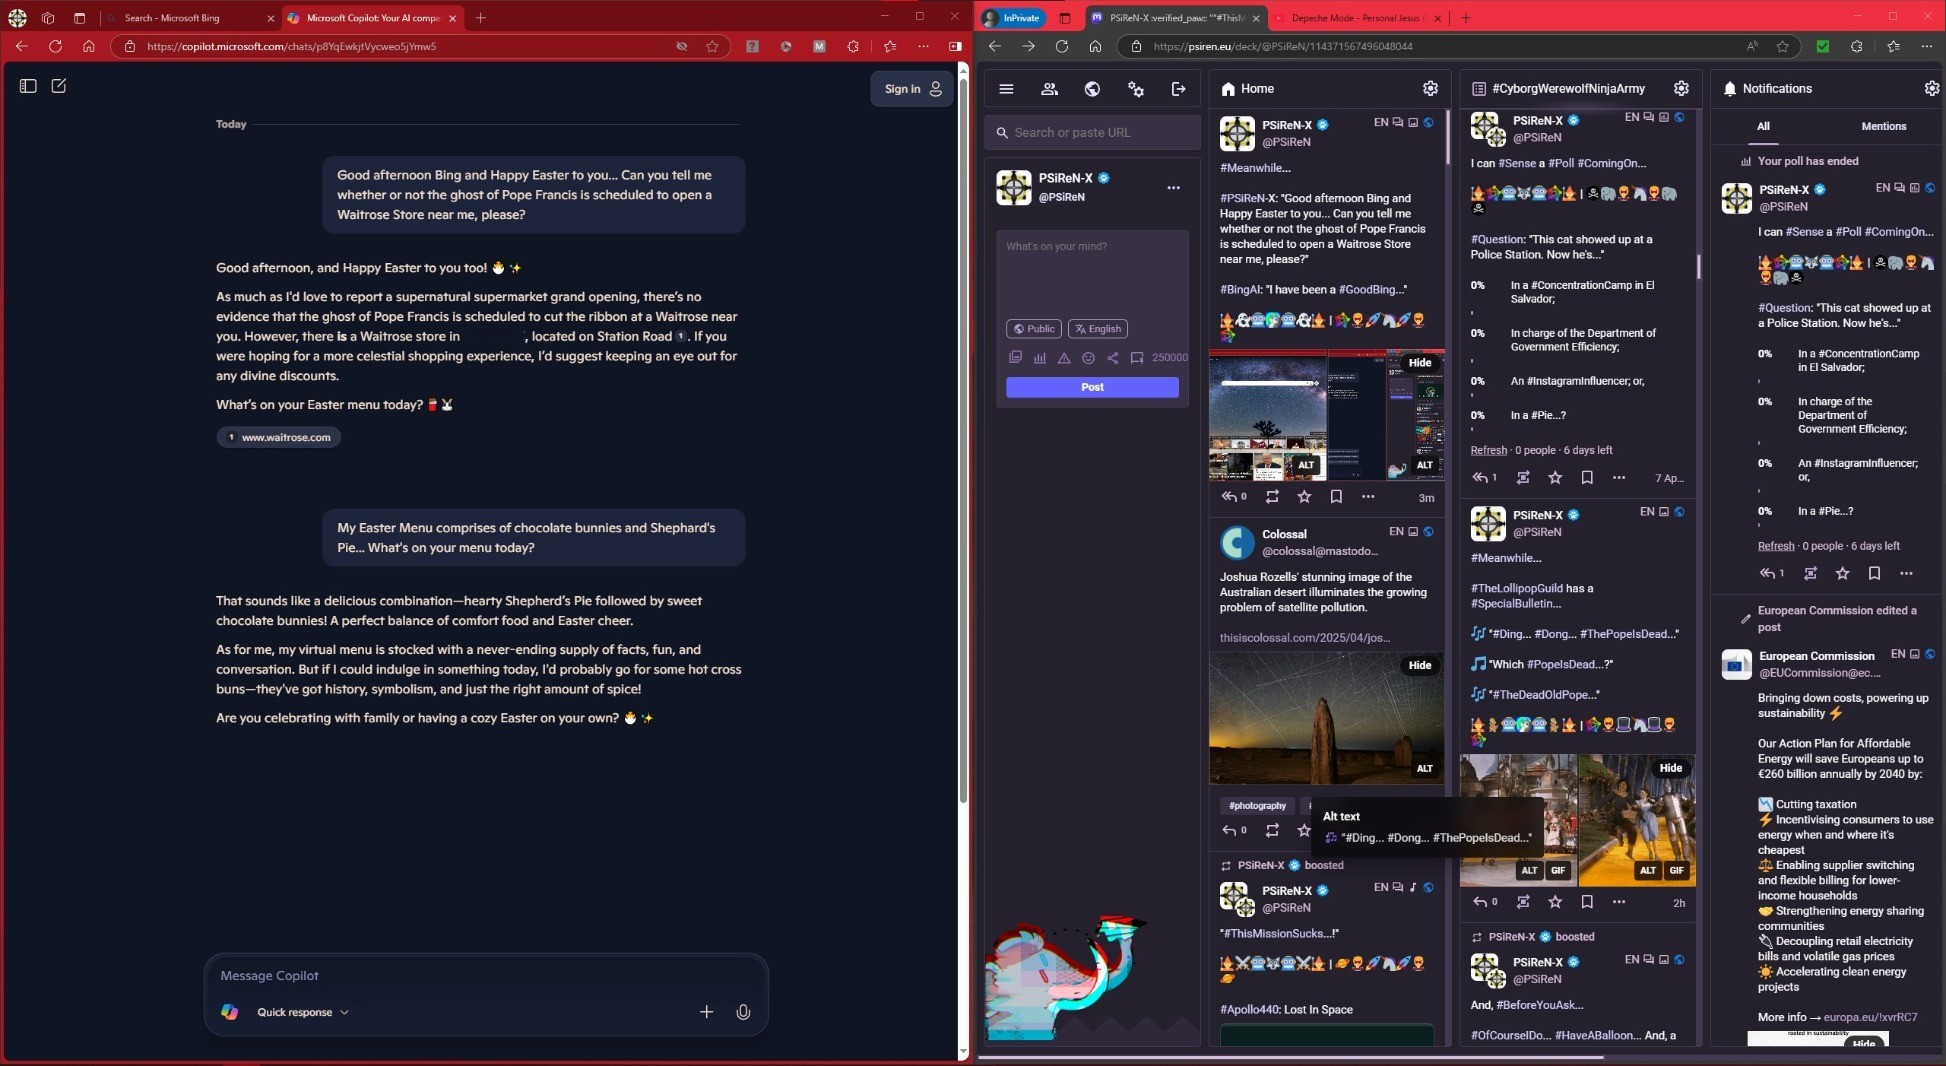Open deck preferences gears icon
The width and height of the screenshot is (1946, 1066).
pos(1135,89)
